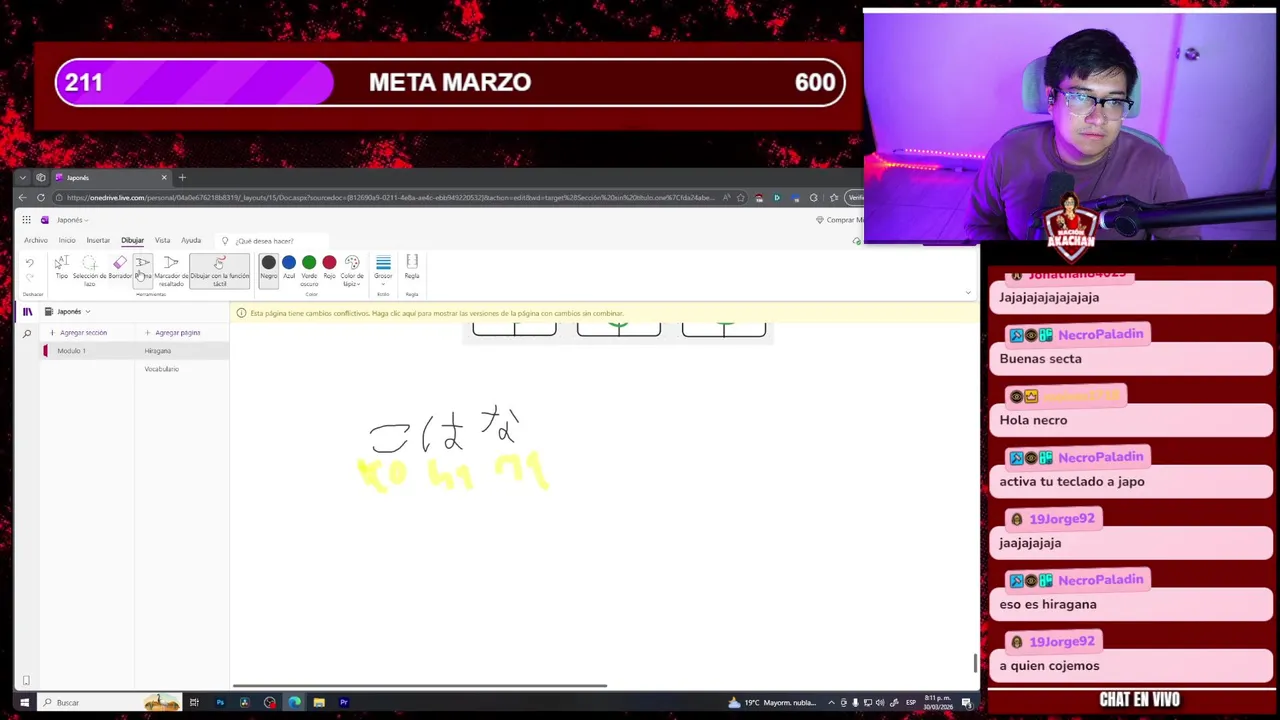Pick the Azul pen color
Image resolution: width=1280 pixels, height=720 pixels.
(x=289, y=267)
